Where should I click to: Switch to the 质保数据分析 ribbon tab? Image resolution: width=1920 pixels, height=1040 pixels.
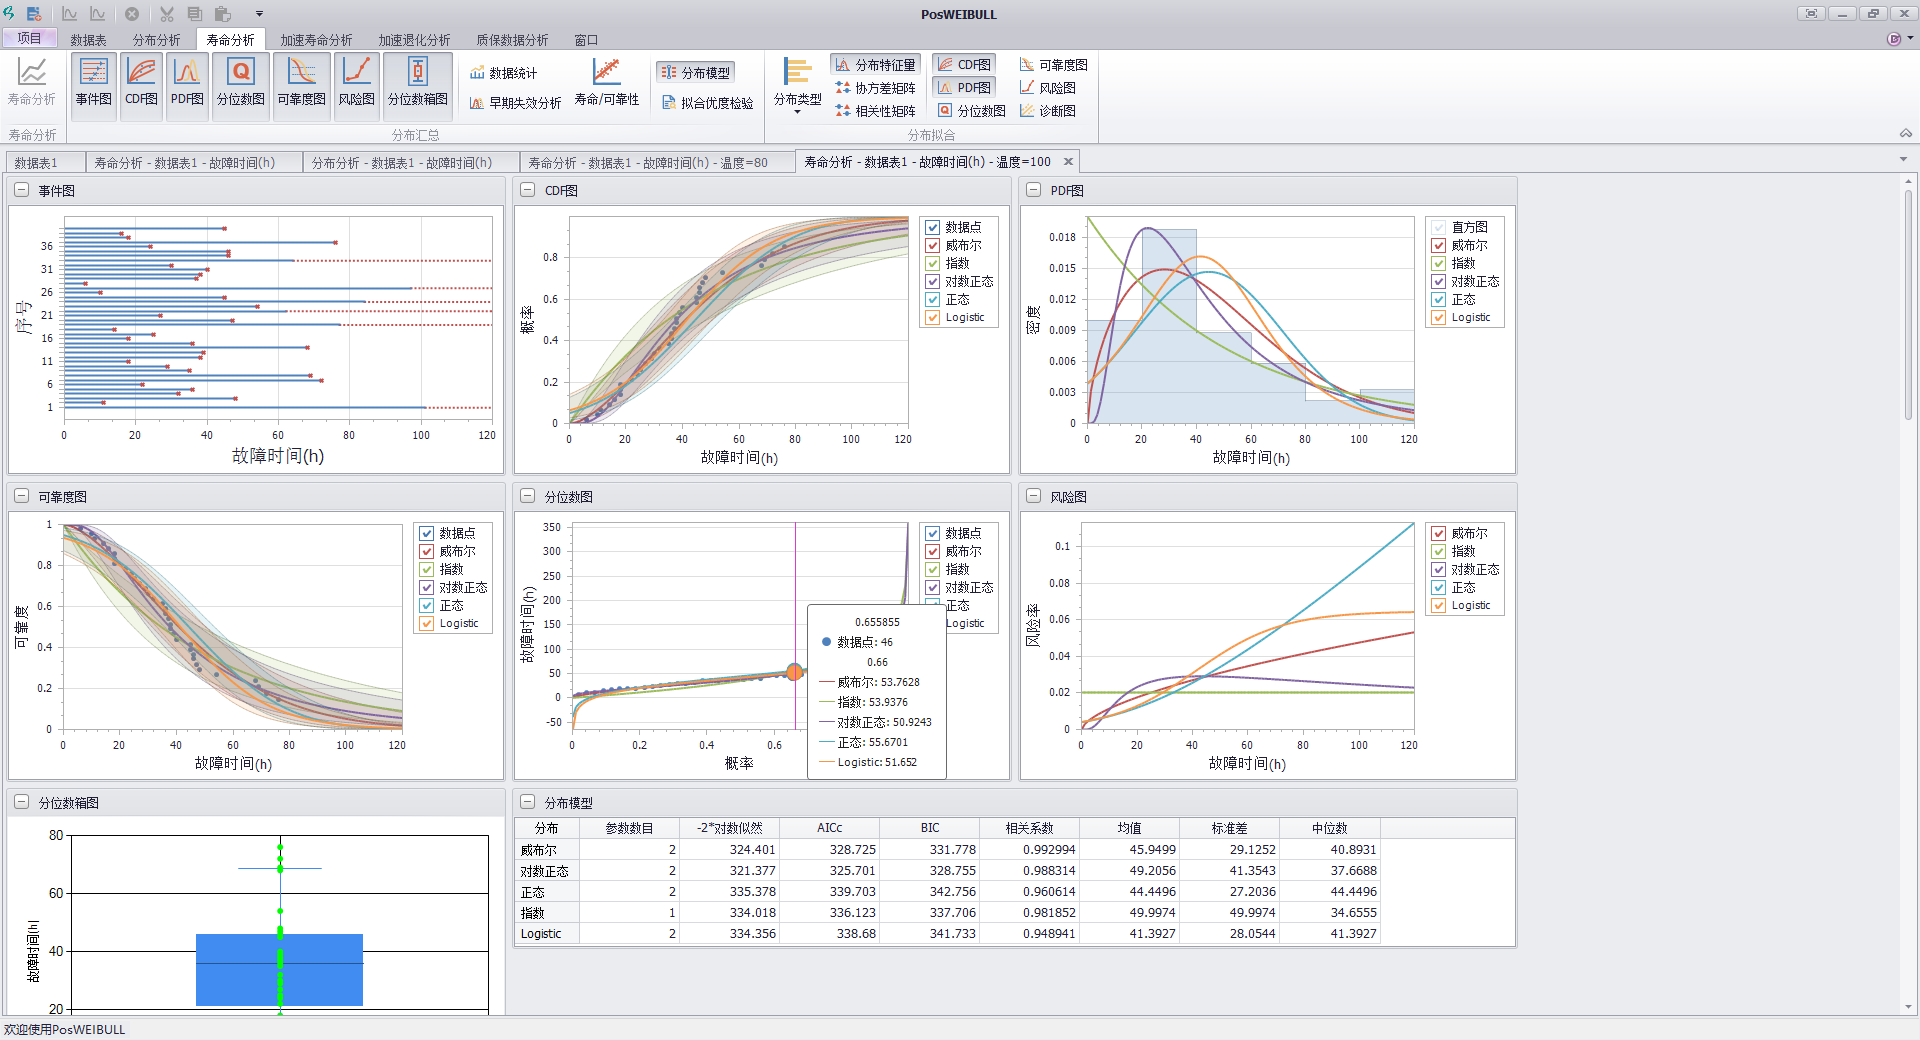[x=512, y=40]
